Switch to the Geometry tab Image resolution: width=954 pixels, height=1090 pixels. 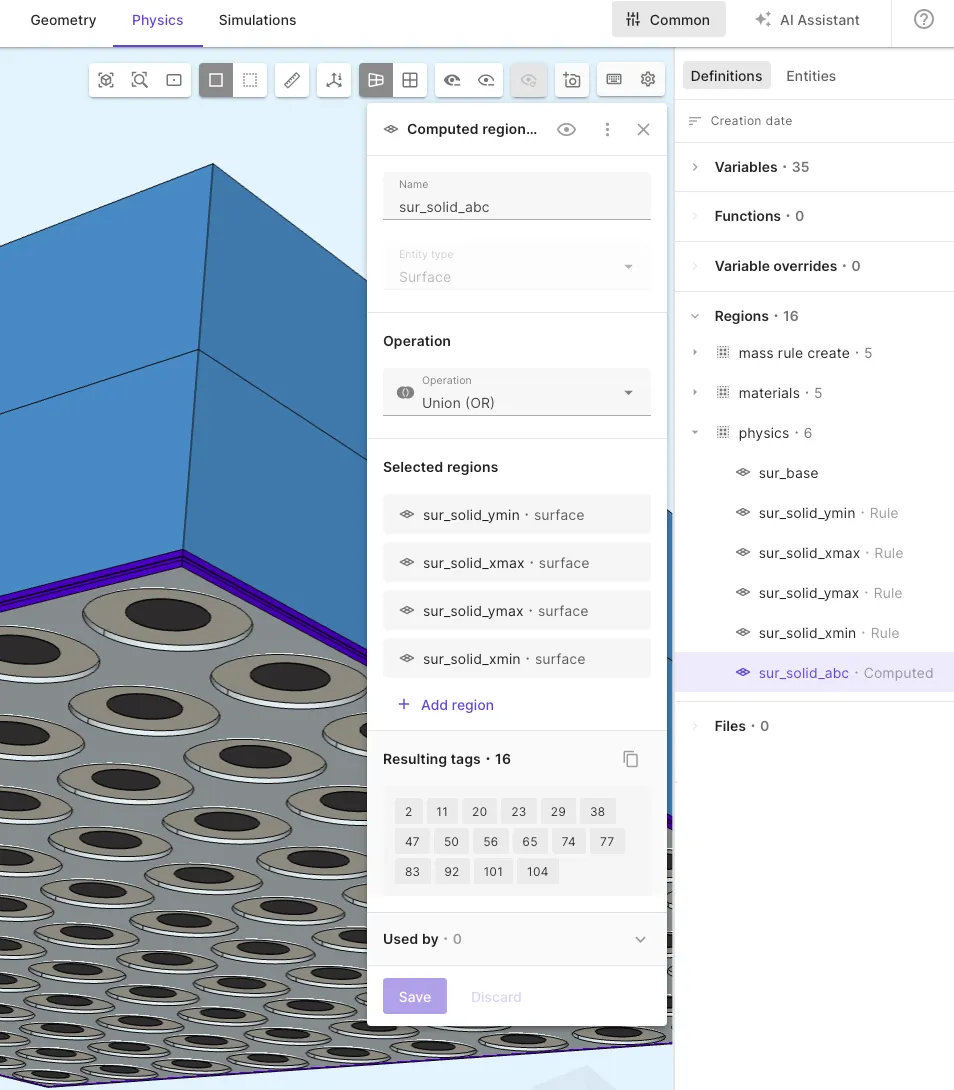pos(63,20)
